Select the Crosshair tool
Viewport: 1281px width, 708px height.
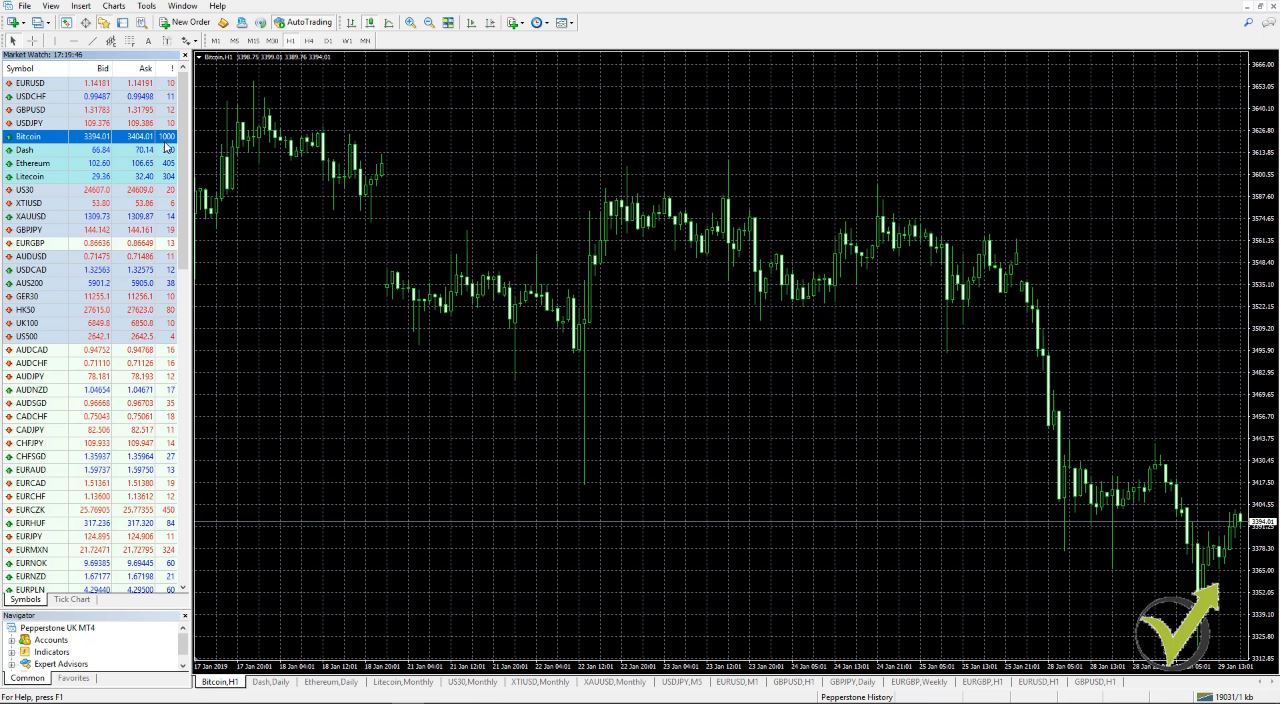tap(31, 41)
